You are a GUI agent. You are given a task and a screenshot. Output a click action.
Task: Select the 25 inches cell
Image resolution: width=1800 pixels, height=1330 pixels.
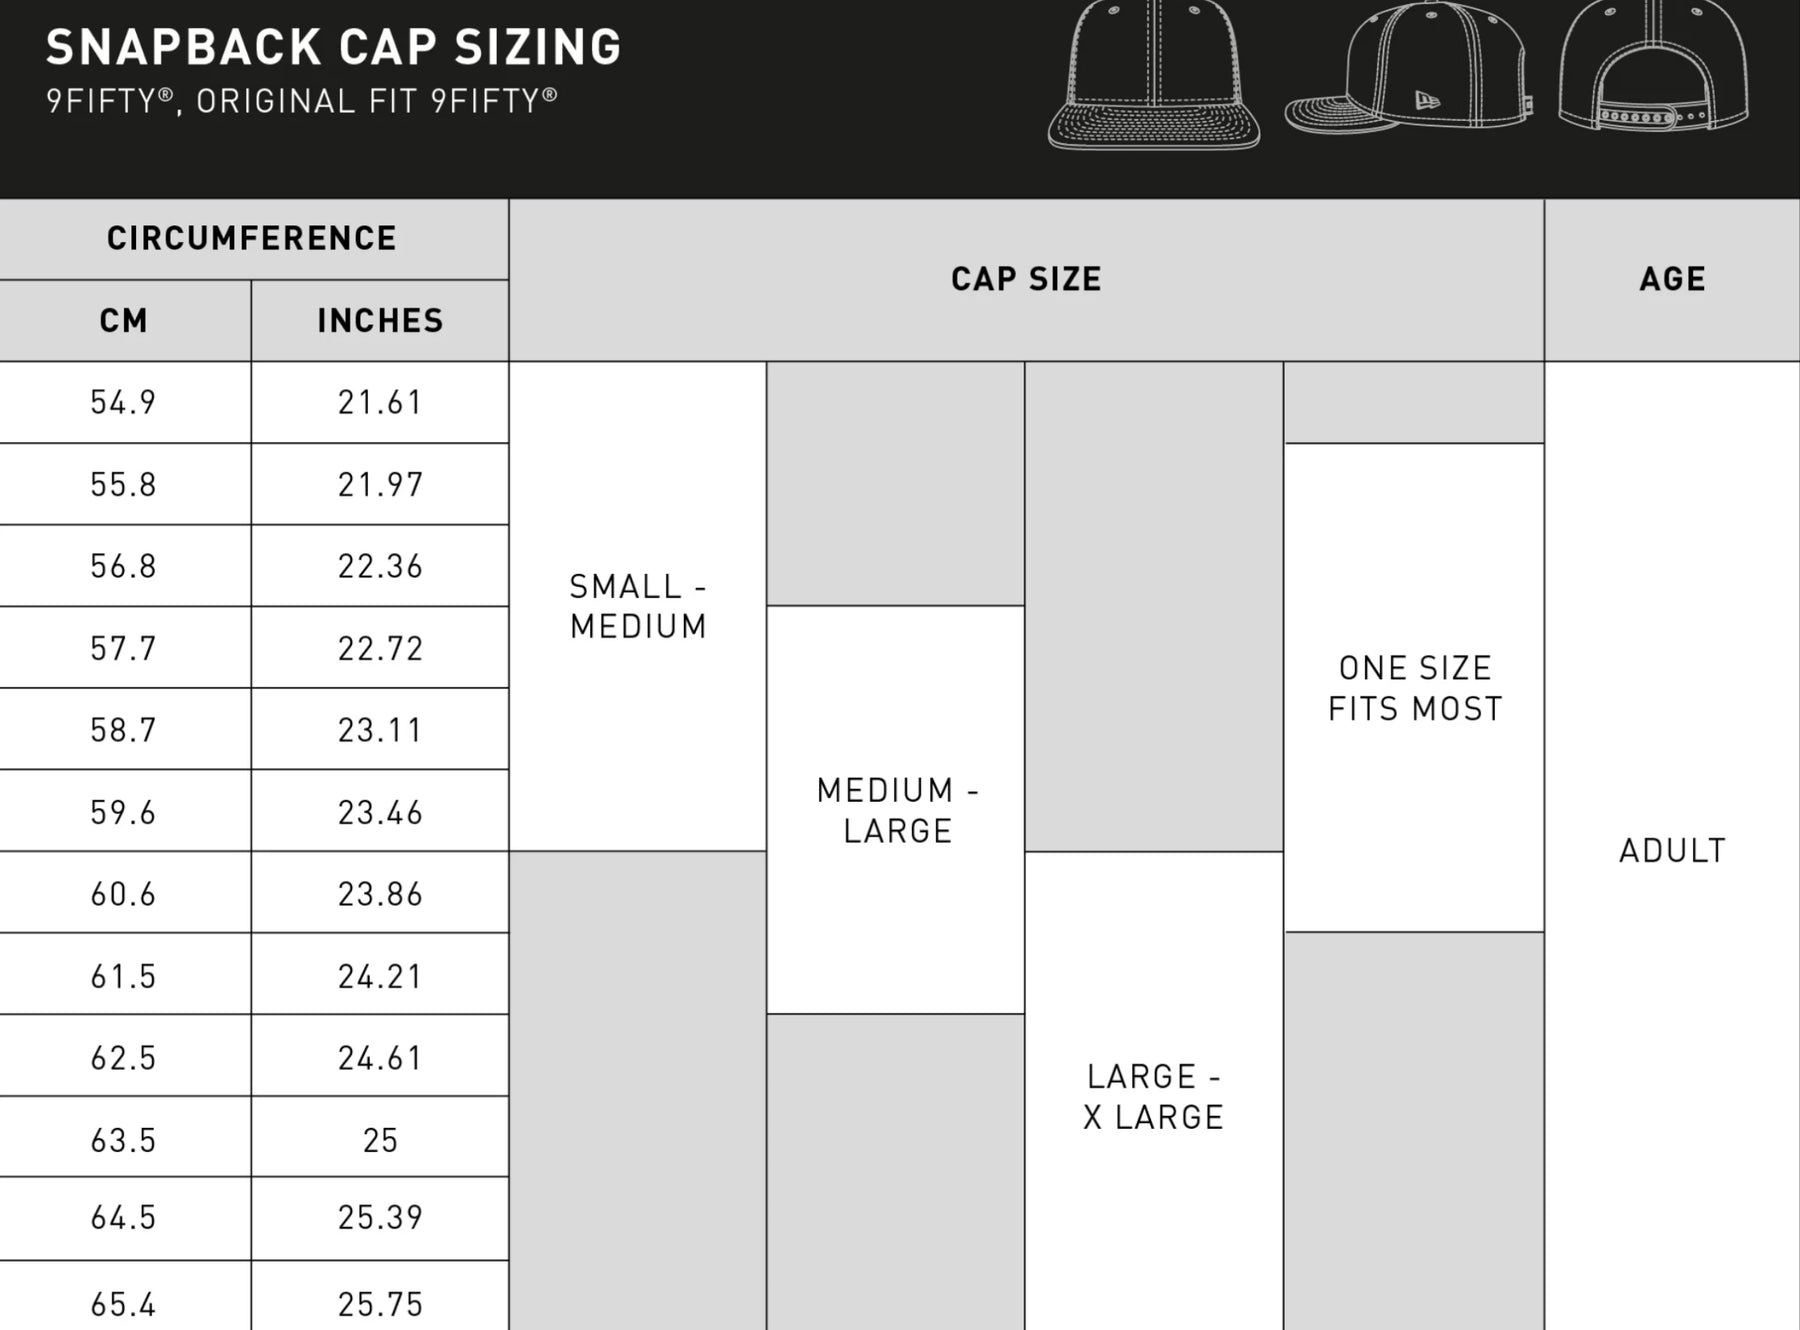pyautogui.click(x=380, y=1139)
